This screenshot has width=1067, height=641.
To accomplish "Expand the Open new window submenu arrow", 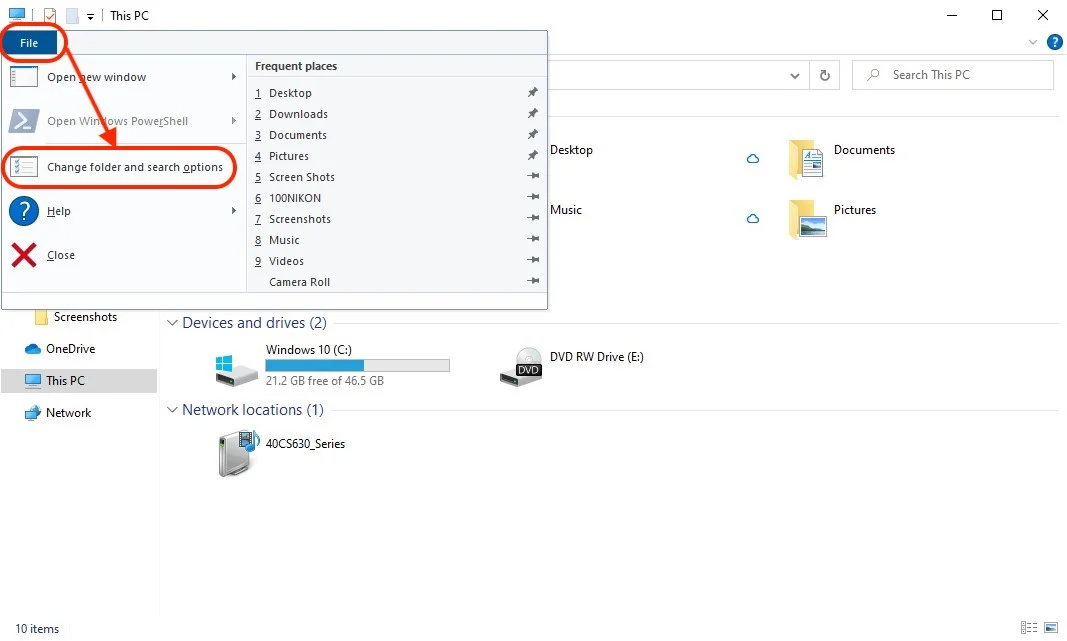I will point(234,77).
